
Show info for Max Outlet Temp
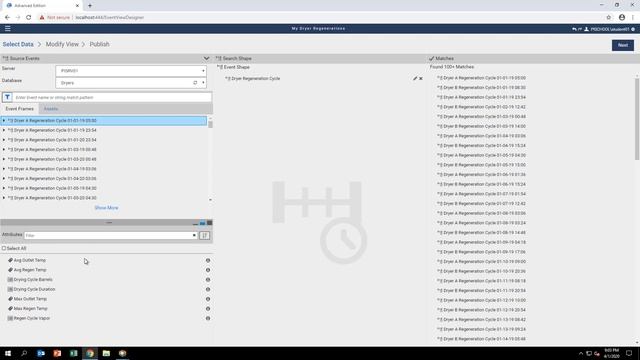click(208, 299)
